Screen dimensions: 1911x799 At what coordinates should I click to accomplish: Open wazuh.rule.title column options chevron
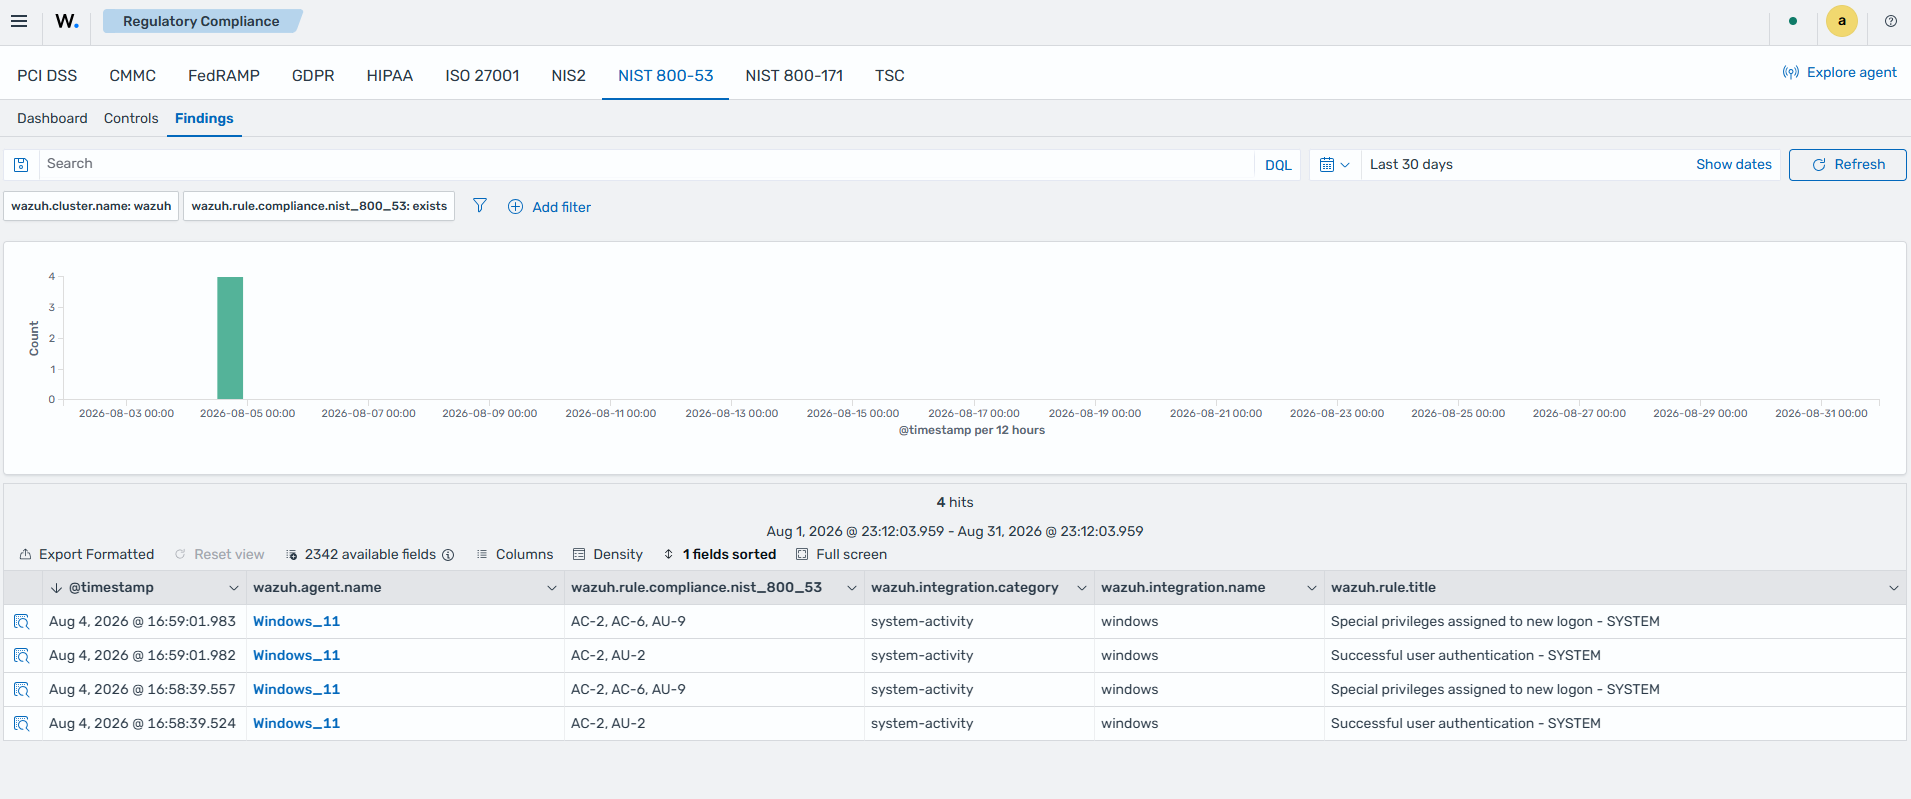[1893, 588]
